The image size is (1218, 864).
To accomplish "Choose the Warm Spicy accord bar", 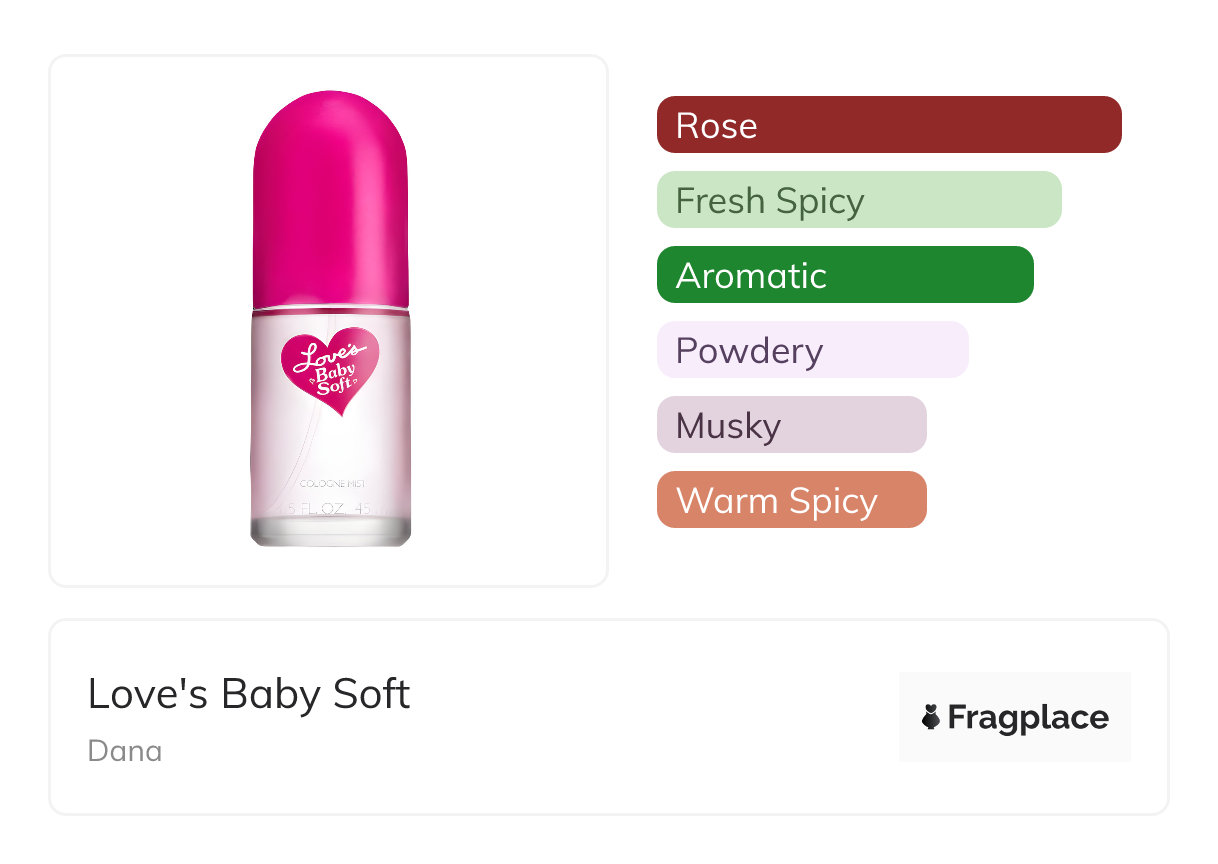I will click(791, 500).
